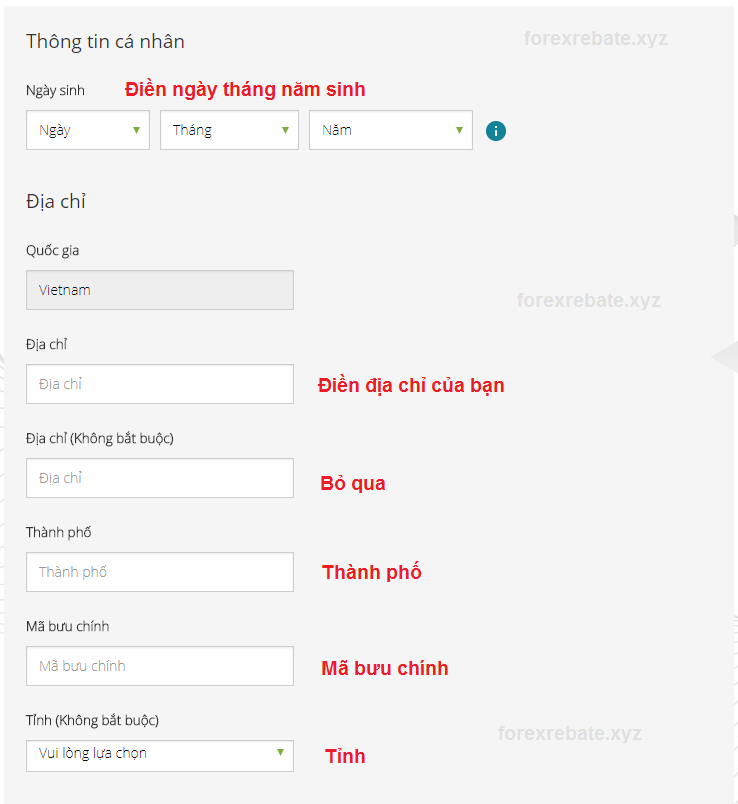Click the 'Địa chỉ (Không bắt buộc)' label

coord(100,438)
